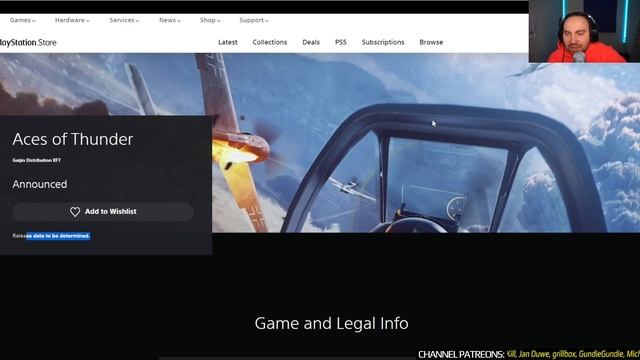Click the Channel Patreons ticker text
The image size is (640, 360).
click(x=529, y=354)
